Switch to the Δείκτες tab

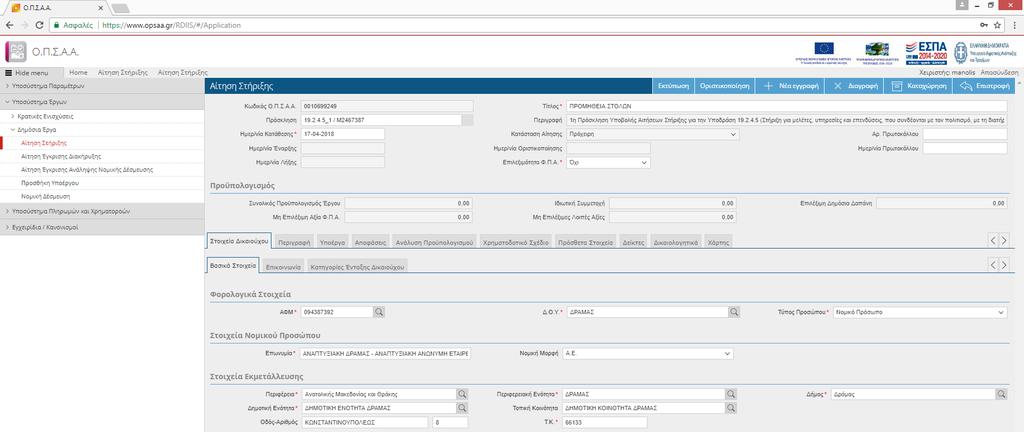click(633, 242)
